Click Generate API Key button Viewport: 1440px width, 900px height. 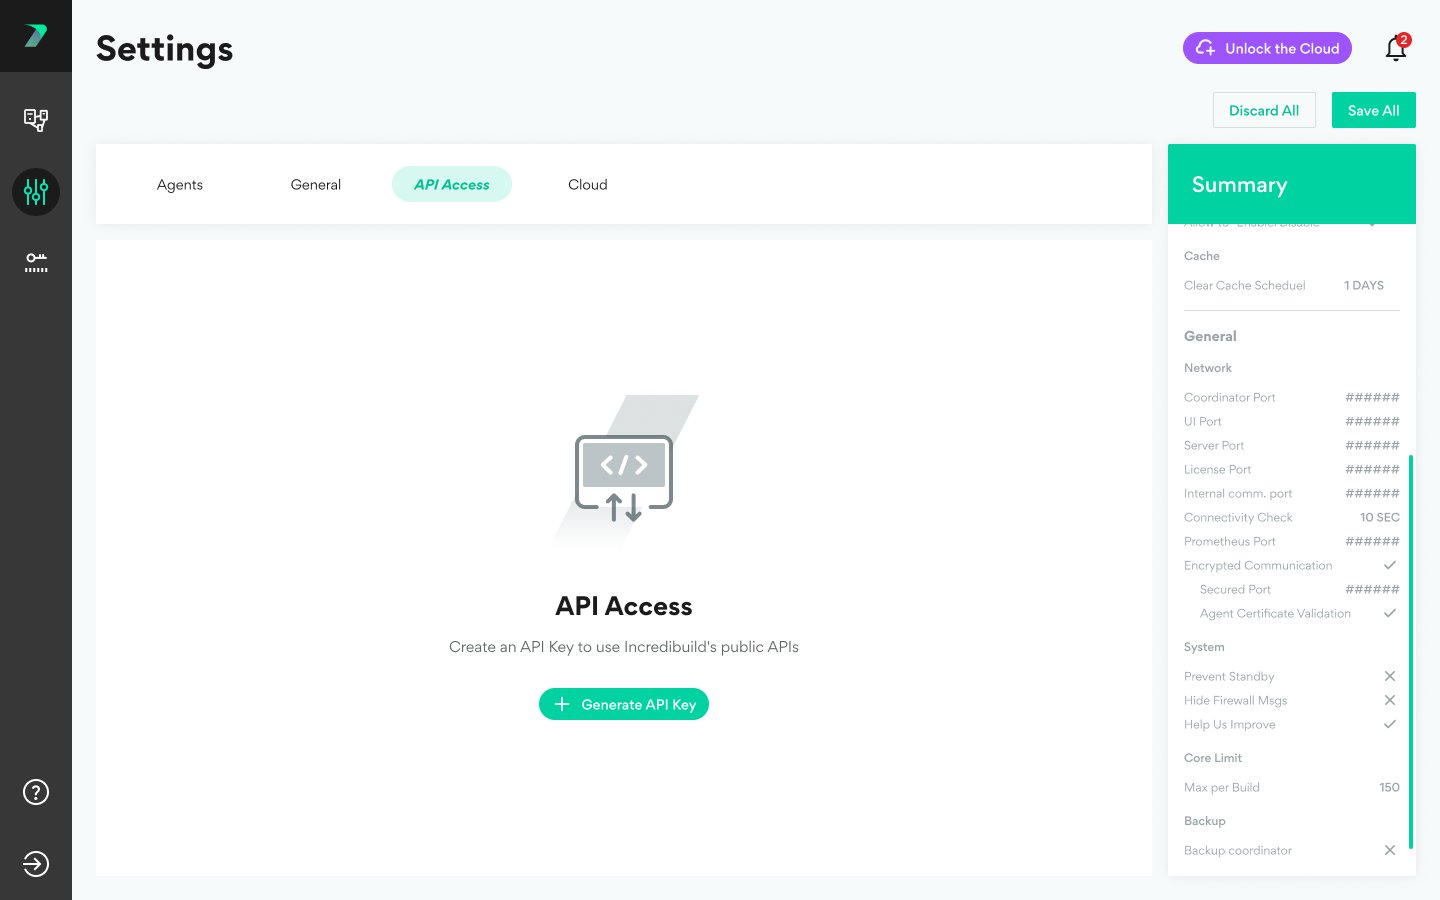pyautogui.click(x=624, y=704)
